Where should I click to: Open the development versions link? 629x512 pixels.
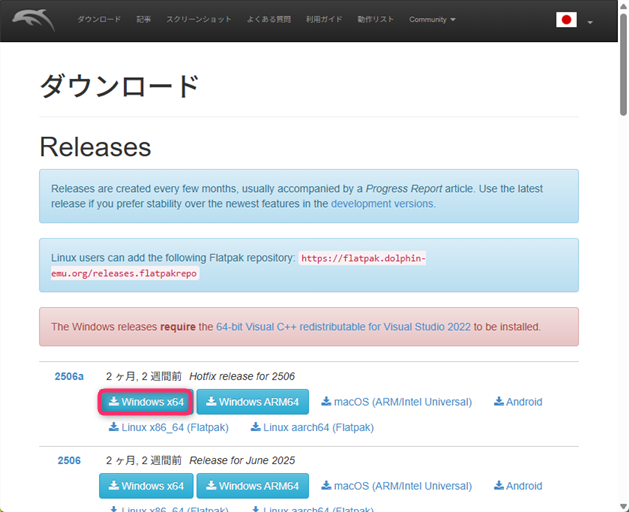382,203
